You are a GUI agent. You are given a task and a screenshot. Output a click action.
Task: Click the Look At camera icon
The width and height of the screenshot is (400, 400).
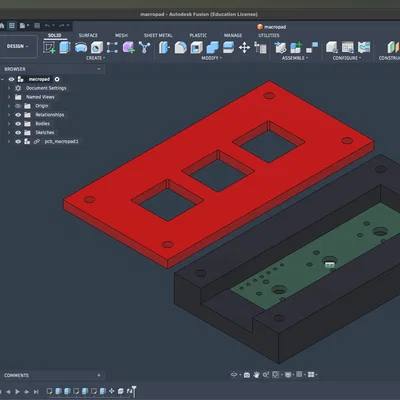(x=247, y=375)
